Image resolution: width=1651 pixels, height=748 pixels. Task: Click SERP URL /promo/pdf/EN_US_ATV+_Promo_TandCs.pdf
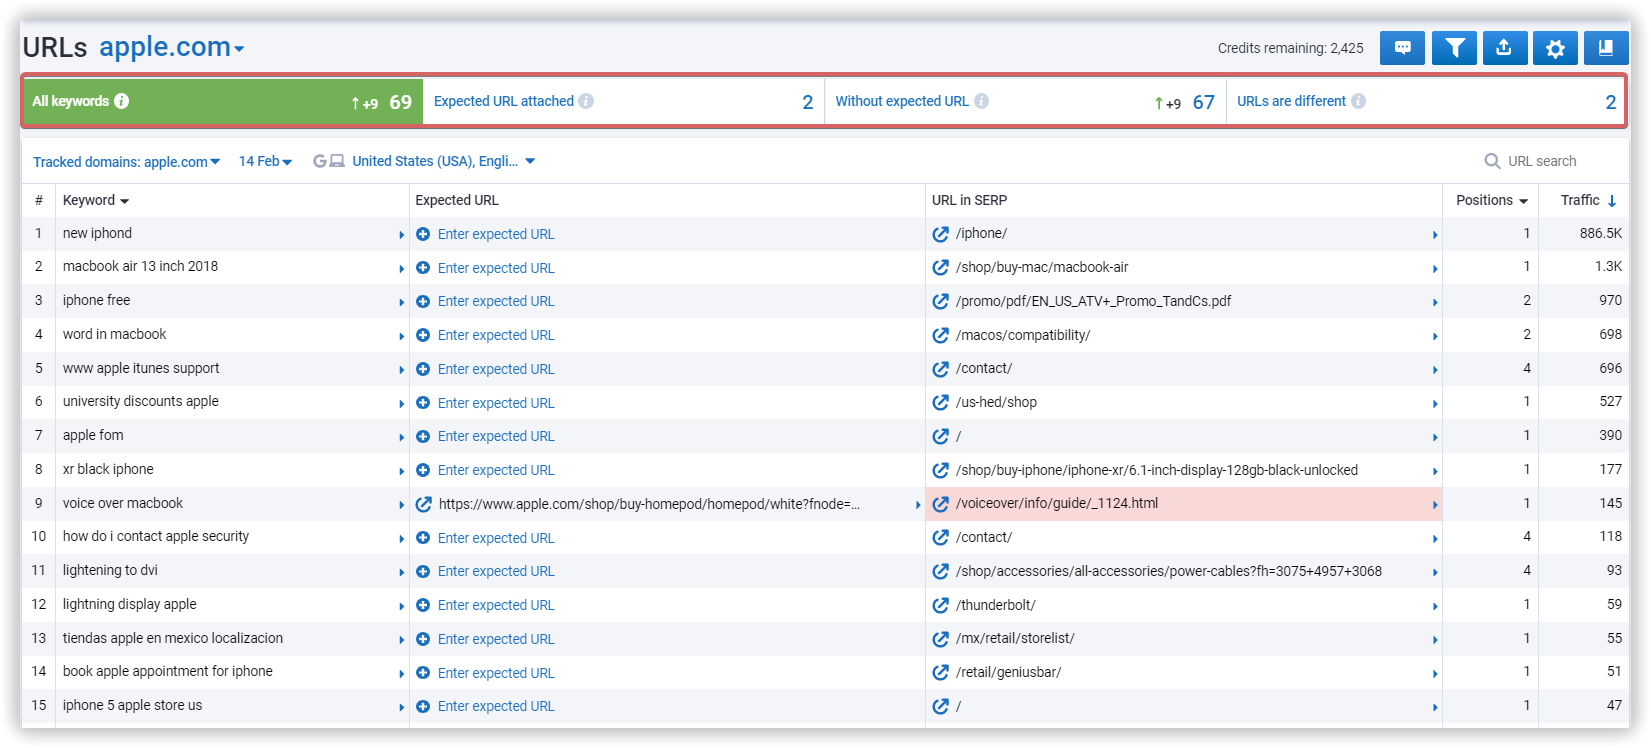(x=1093, y=301)
